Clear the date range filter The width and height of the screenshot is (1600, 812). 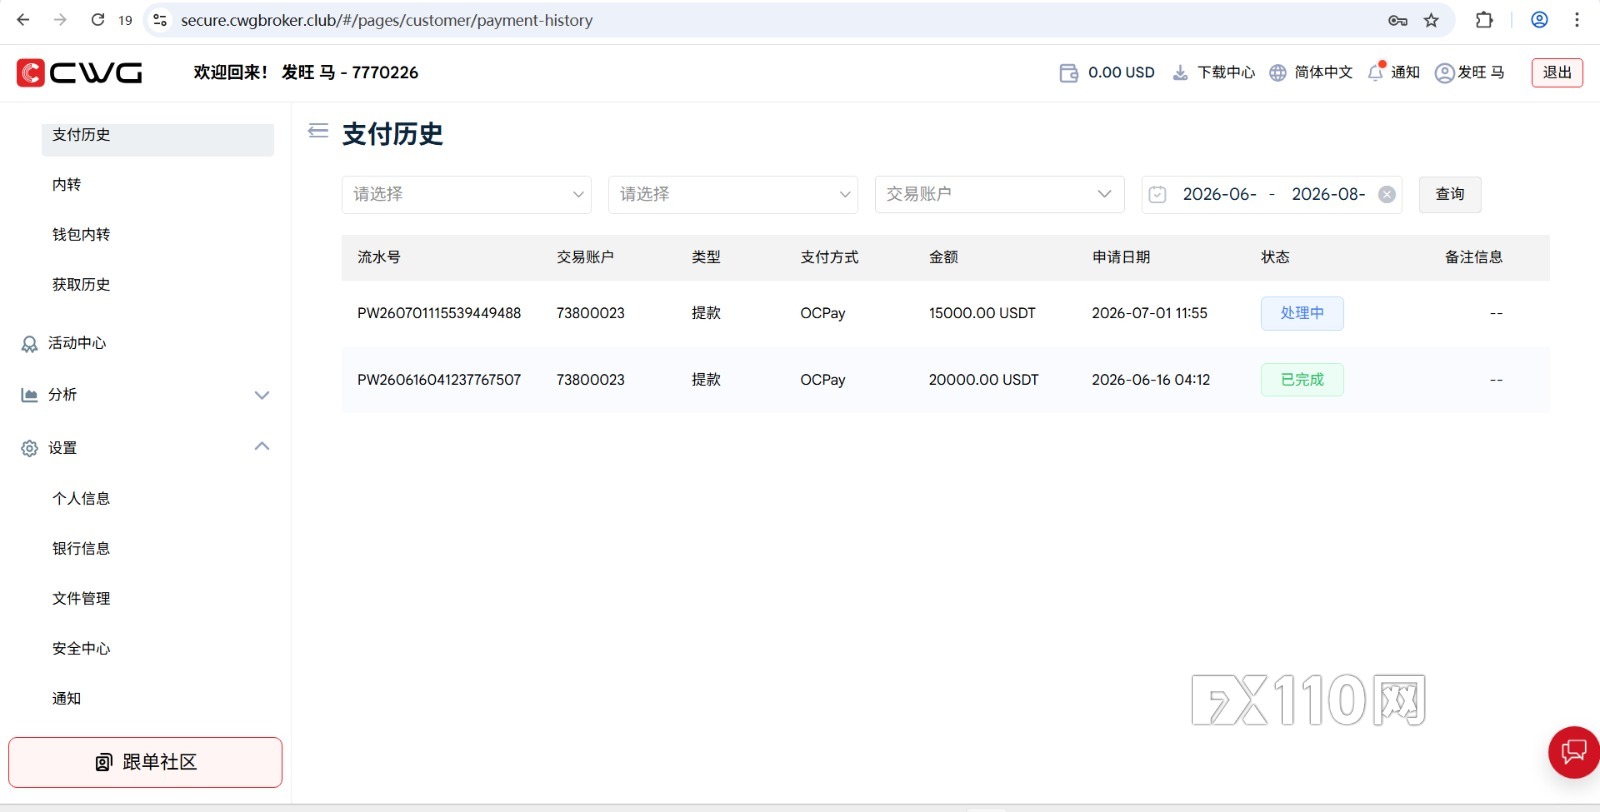[1387, 195]
